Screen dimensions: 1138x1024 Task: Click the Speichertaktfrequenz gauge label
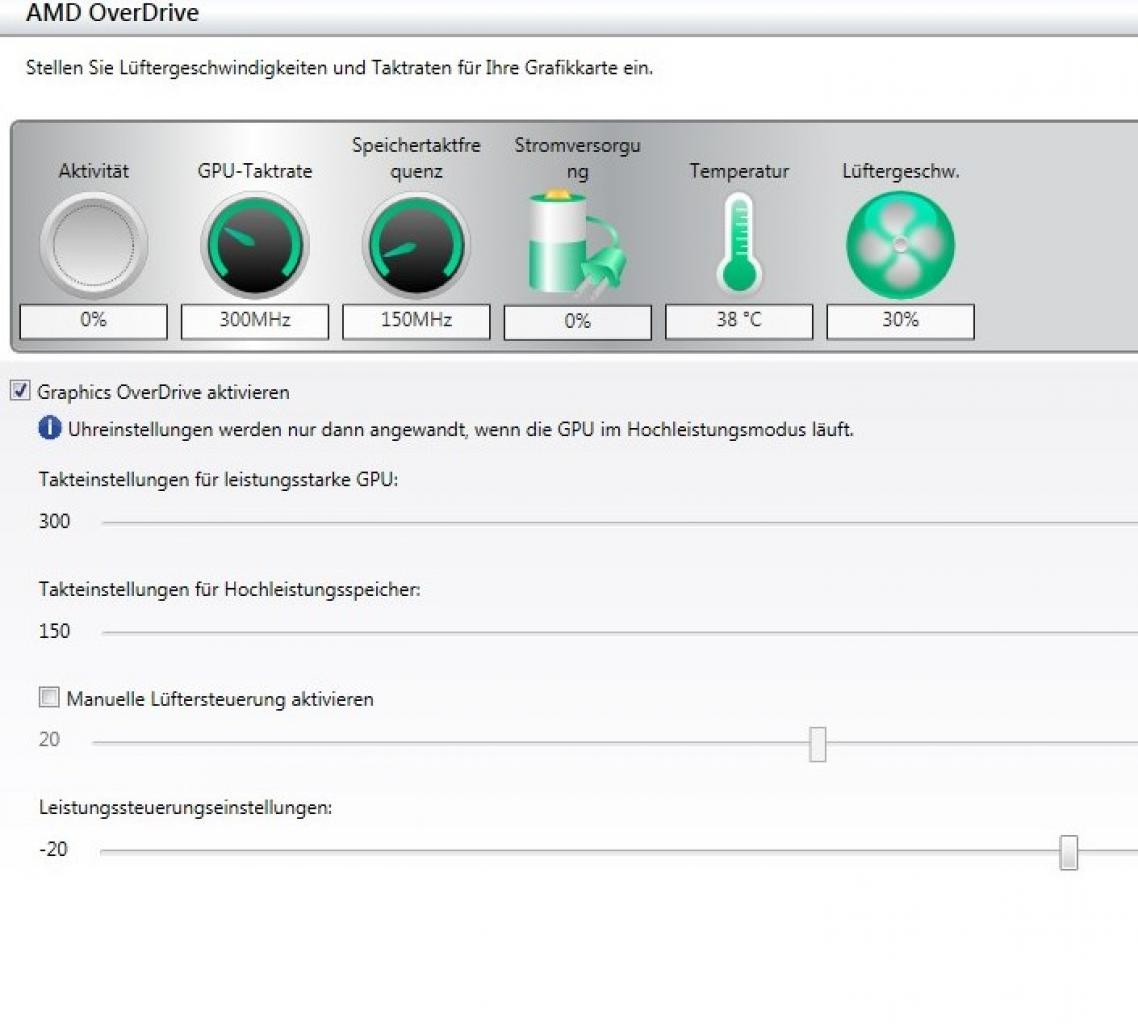pos(416,158)
